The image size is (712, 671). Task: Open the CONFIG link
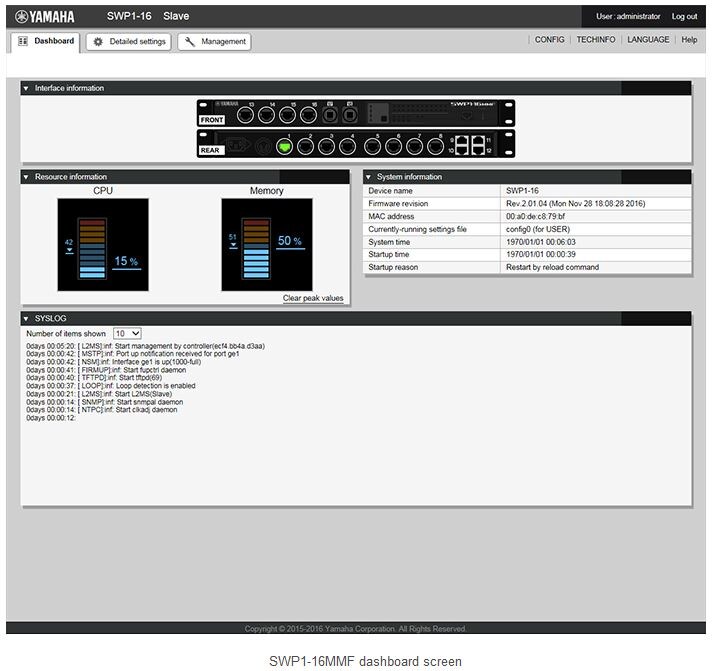pos(549,40)
